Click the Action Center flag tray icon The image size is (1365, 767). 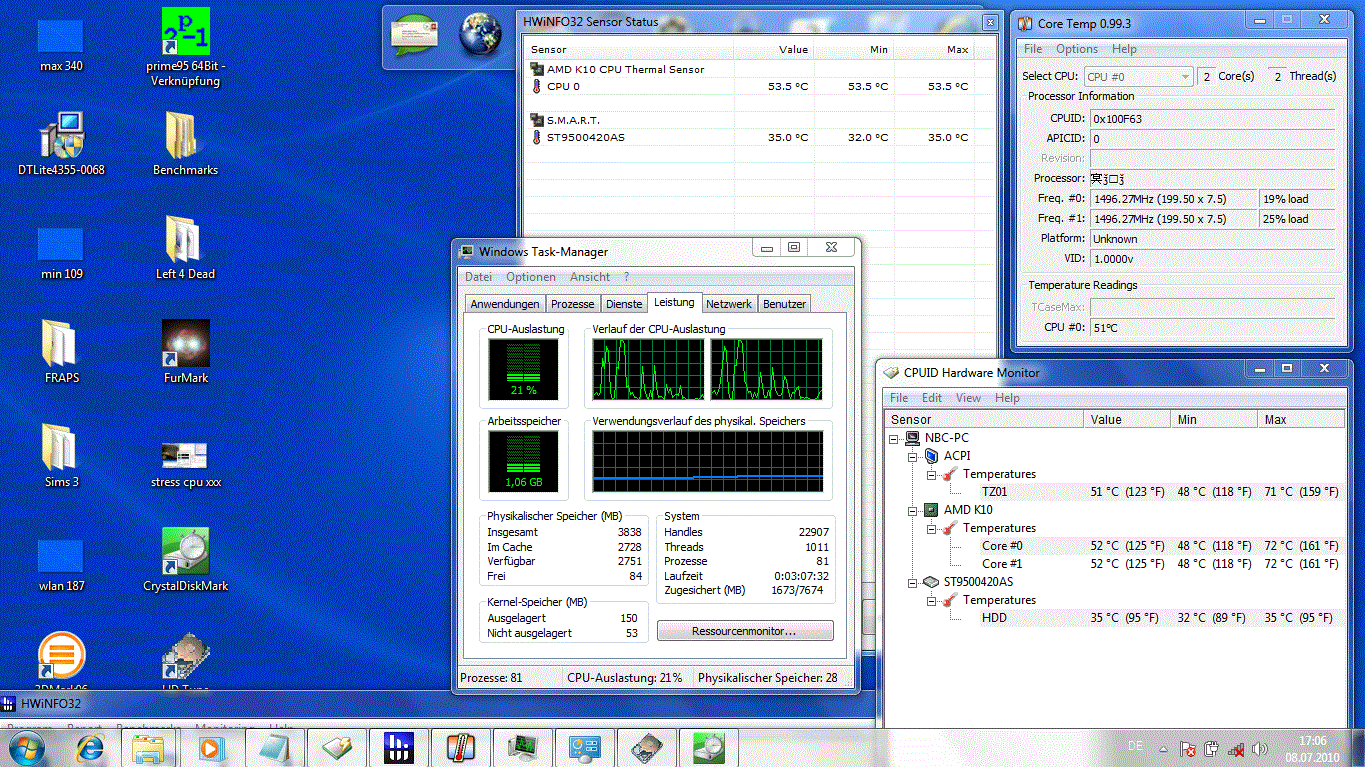[1188, 748]
